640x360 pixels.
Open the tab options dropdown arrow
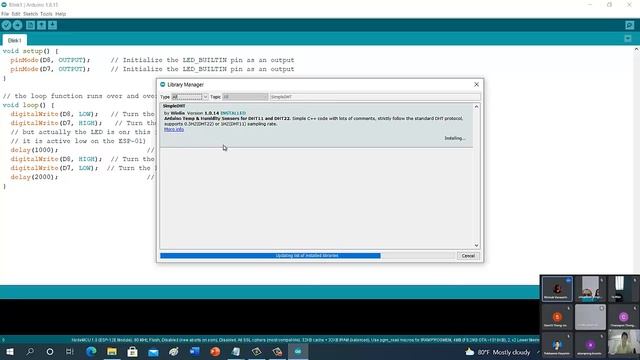pos(628,39)
